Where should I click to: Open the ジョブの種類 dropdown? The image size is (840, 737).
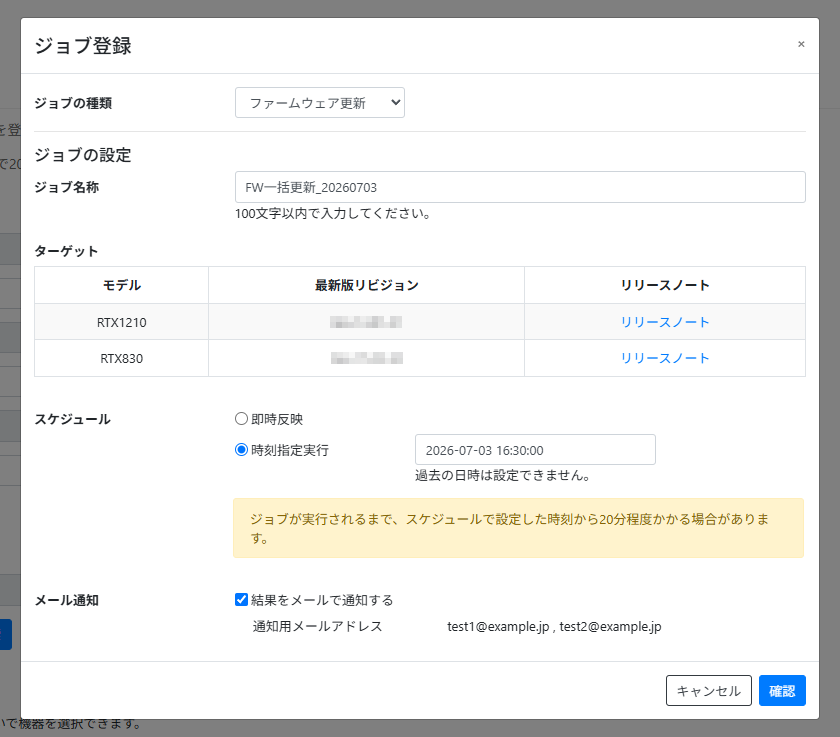pos(320,102)
